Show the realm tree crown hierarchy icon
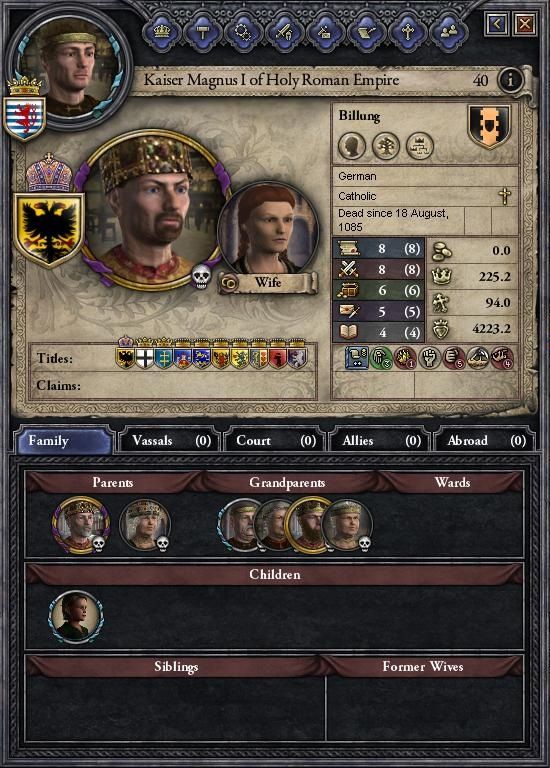 click(420, 146)
